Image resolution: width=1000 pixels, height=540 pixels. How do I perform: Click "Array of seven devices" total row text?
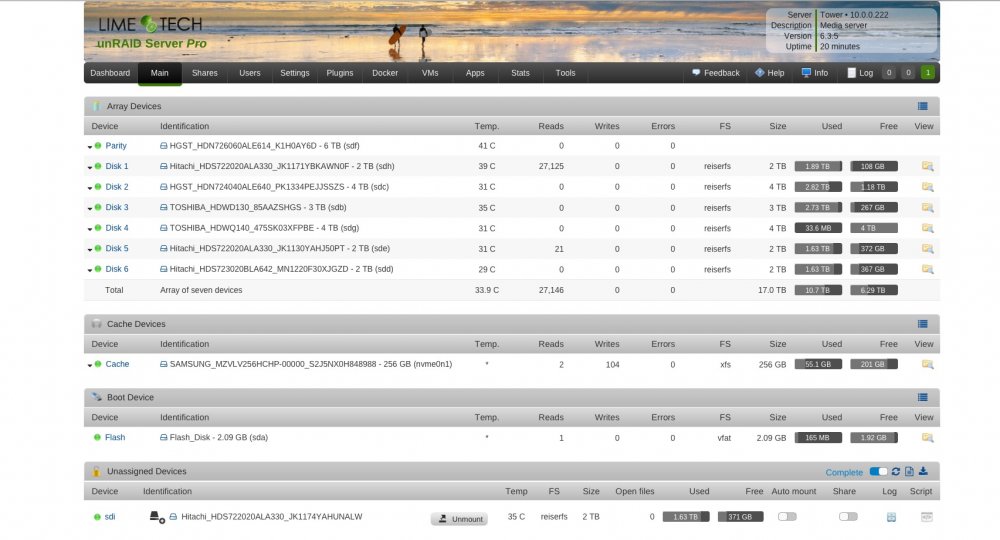click(x=201, y=290)
